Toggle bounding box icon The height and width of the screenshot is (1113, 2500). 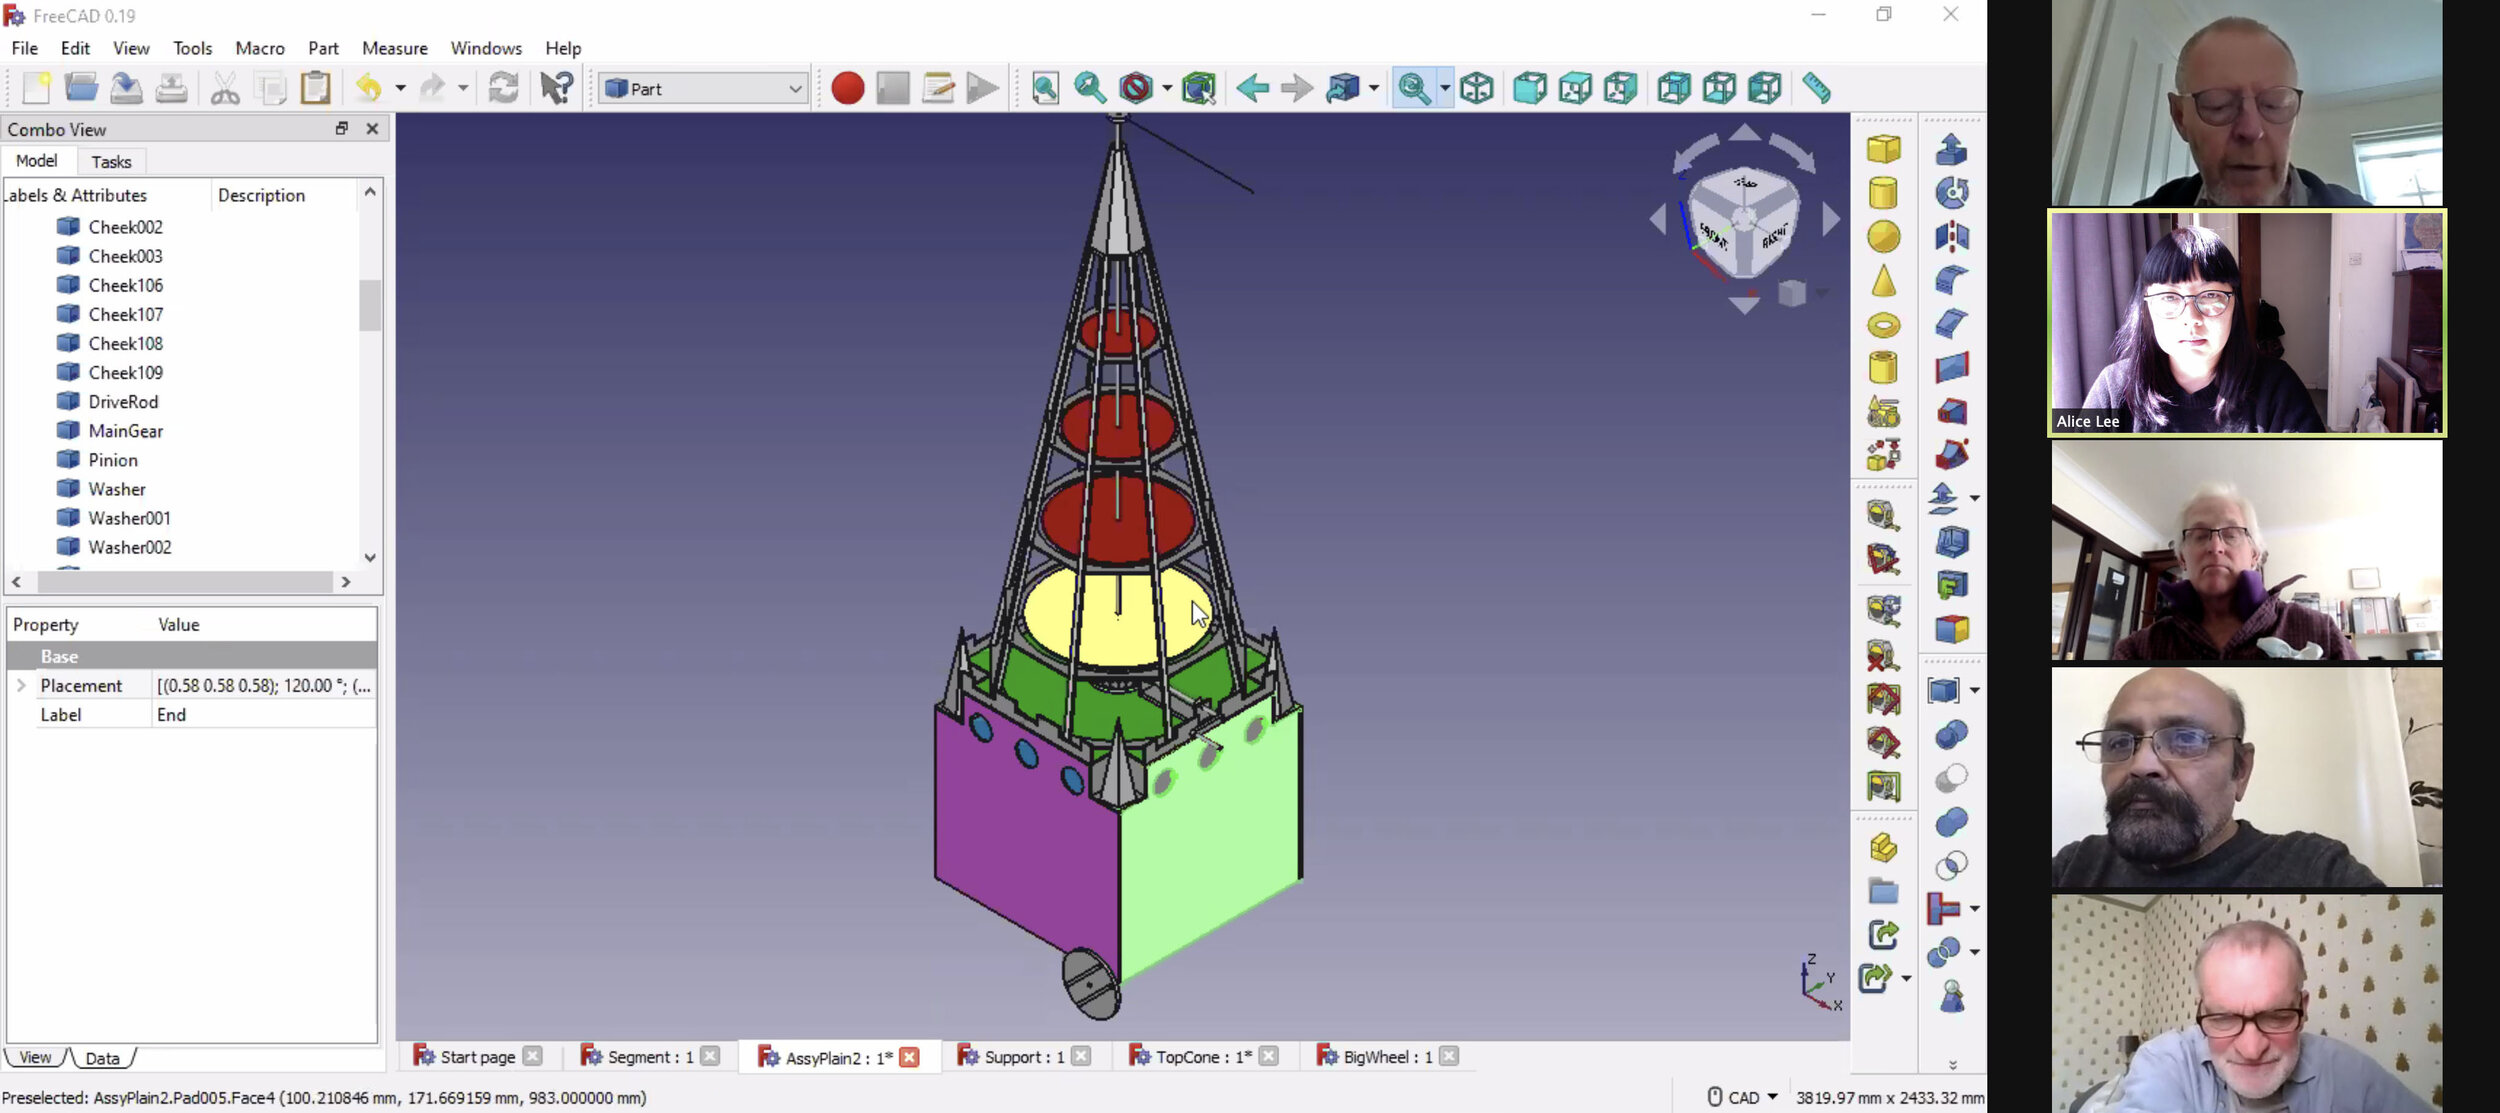click(1198, 88)
